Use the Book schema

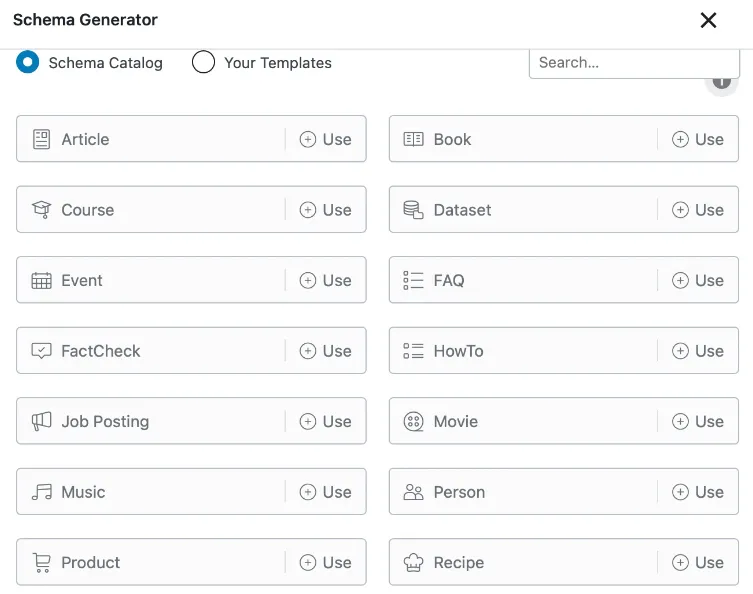tap(698, 139)
